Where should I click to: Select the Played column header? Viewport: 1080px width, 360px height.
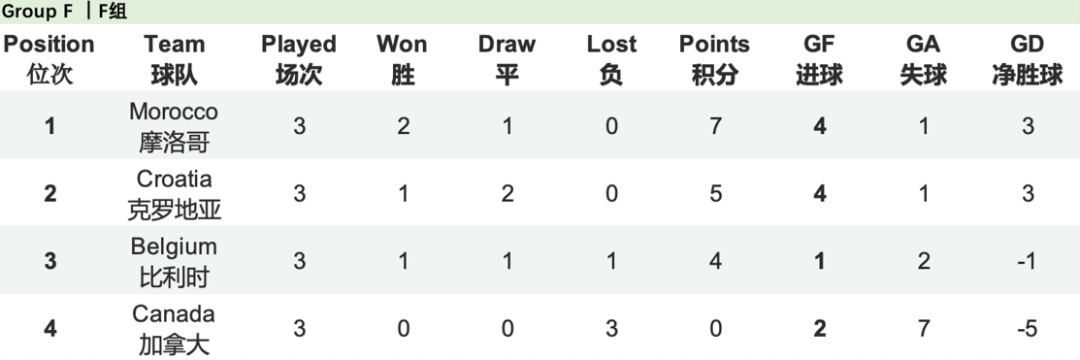(299, 59)
